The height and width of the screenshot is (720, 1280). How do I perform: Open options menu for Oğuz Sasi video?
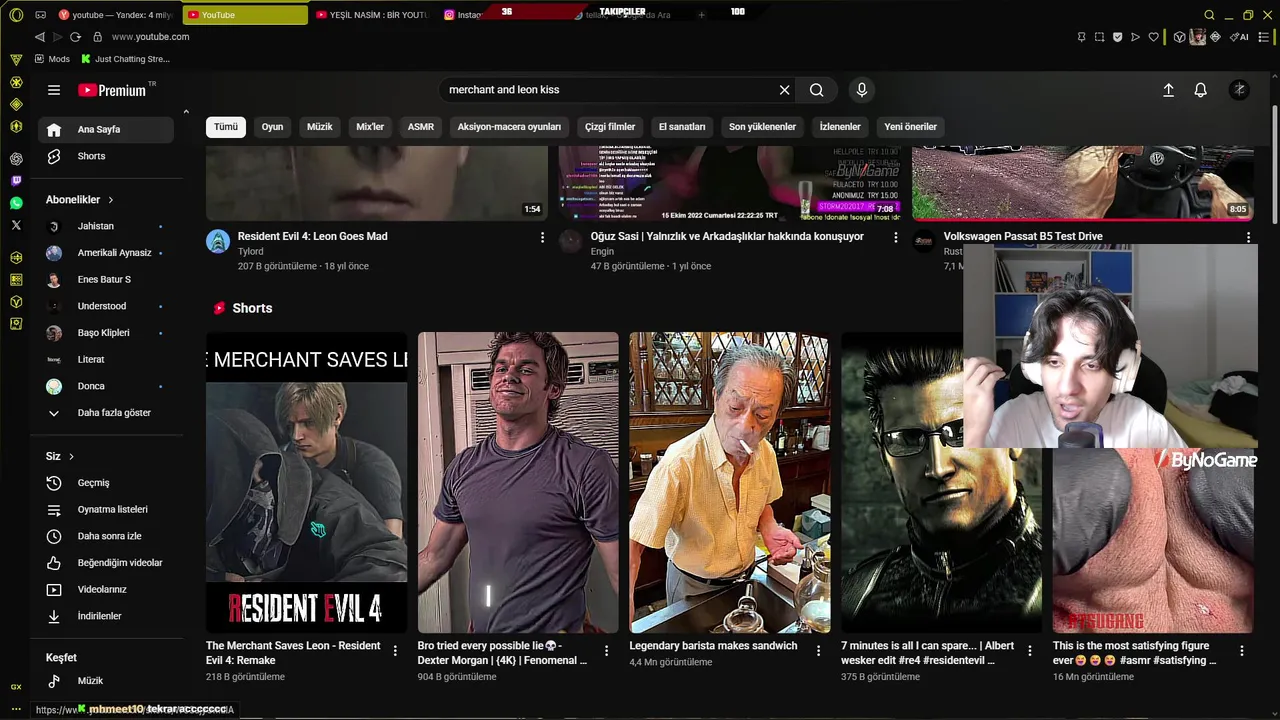pyautogui.click(x=895, y=238)
